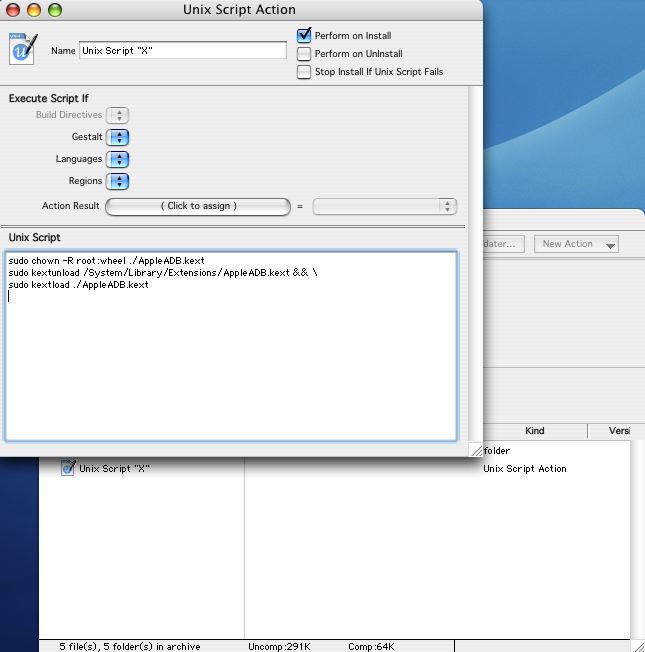Click the partially hidden Updater button behind

pos(504,244)
